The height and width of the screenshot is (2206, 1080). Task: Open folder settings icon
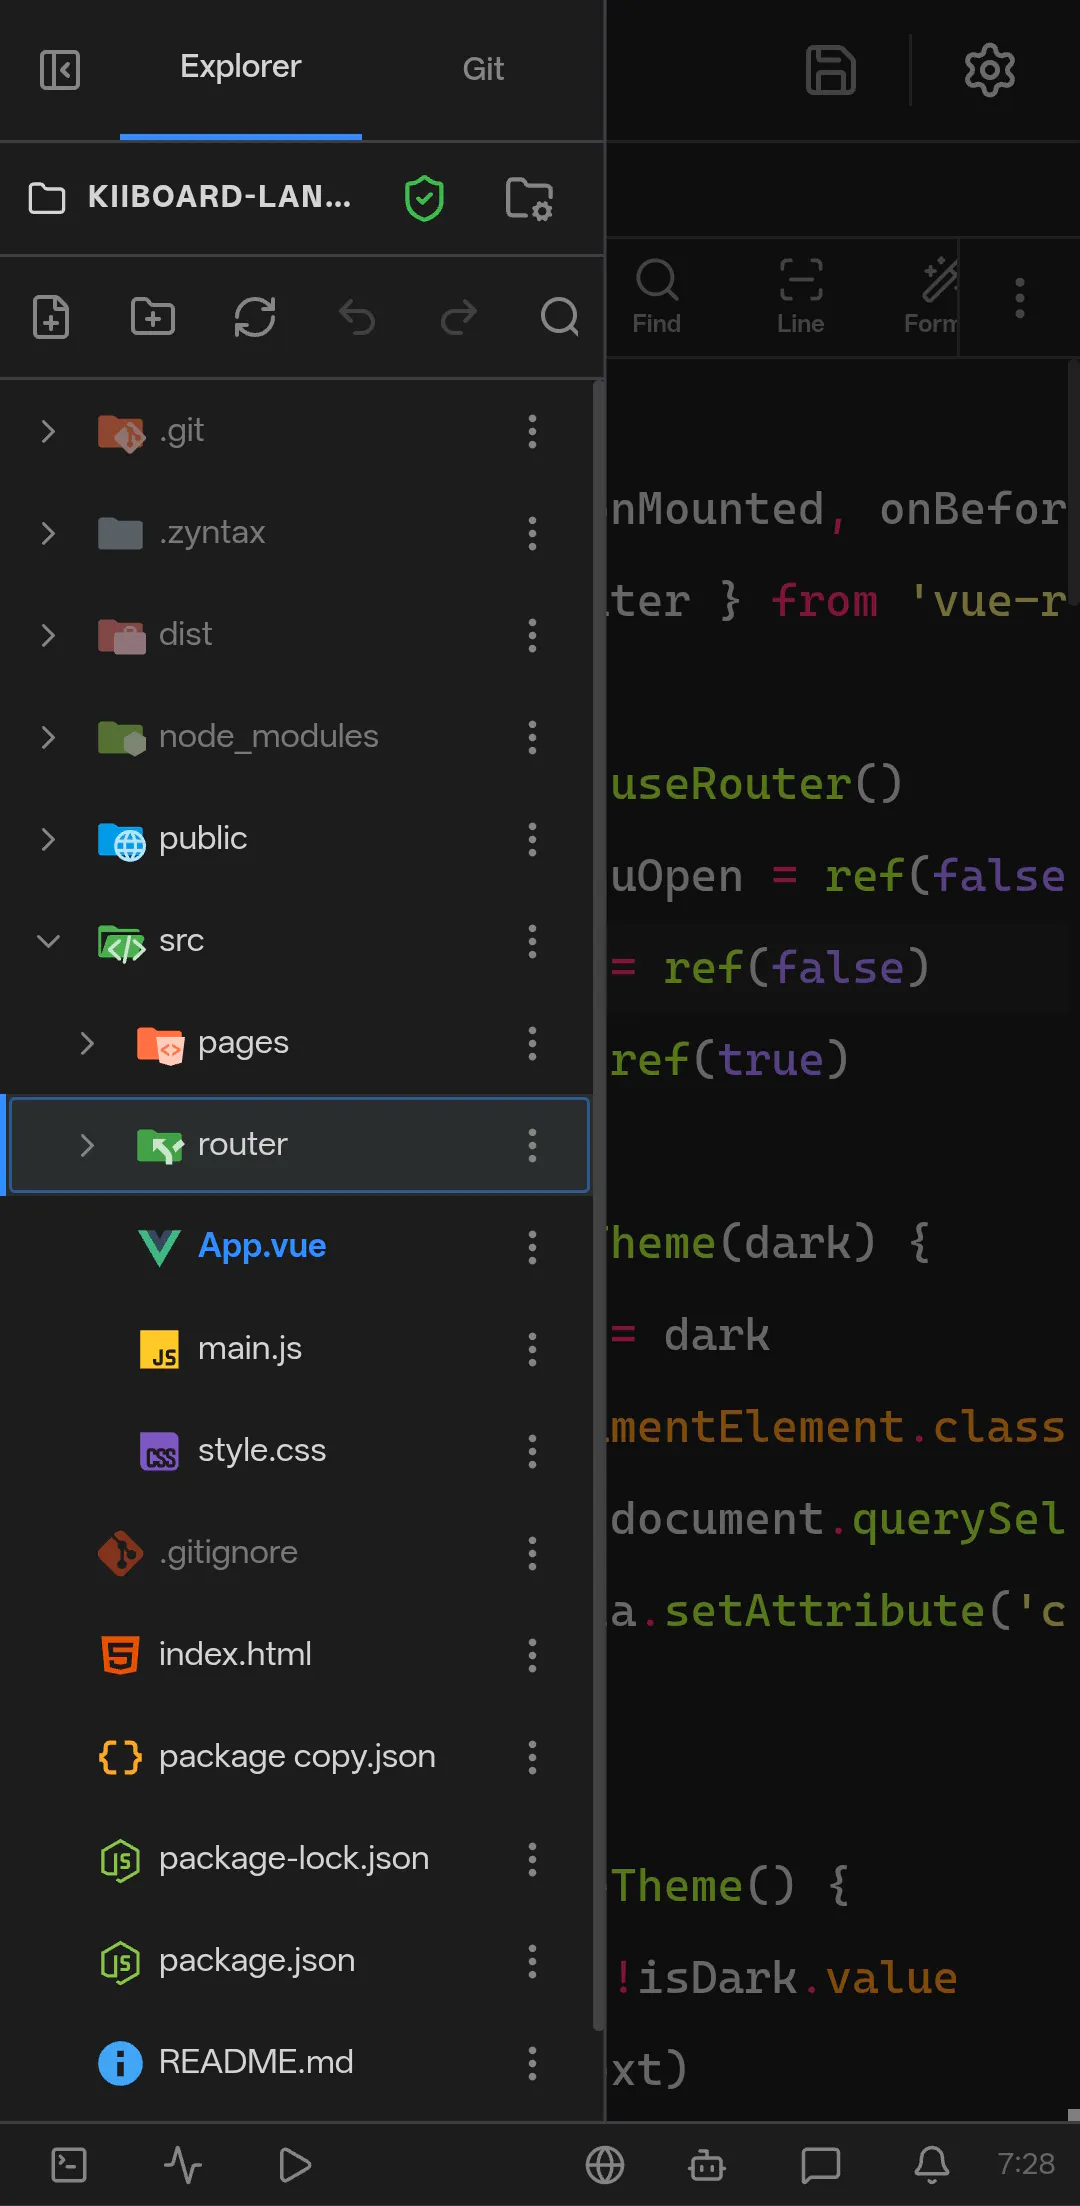click(x=529, y=198)
